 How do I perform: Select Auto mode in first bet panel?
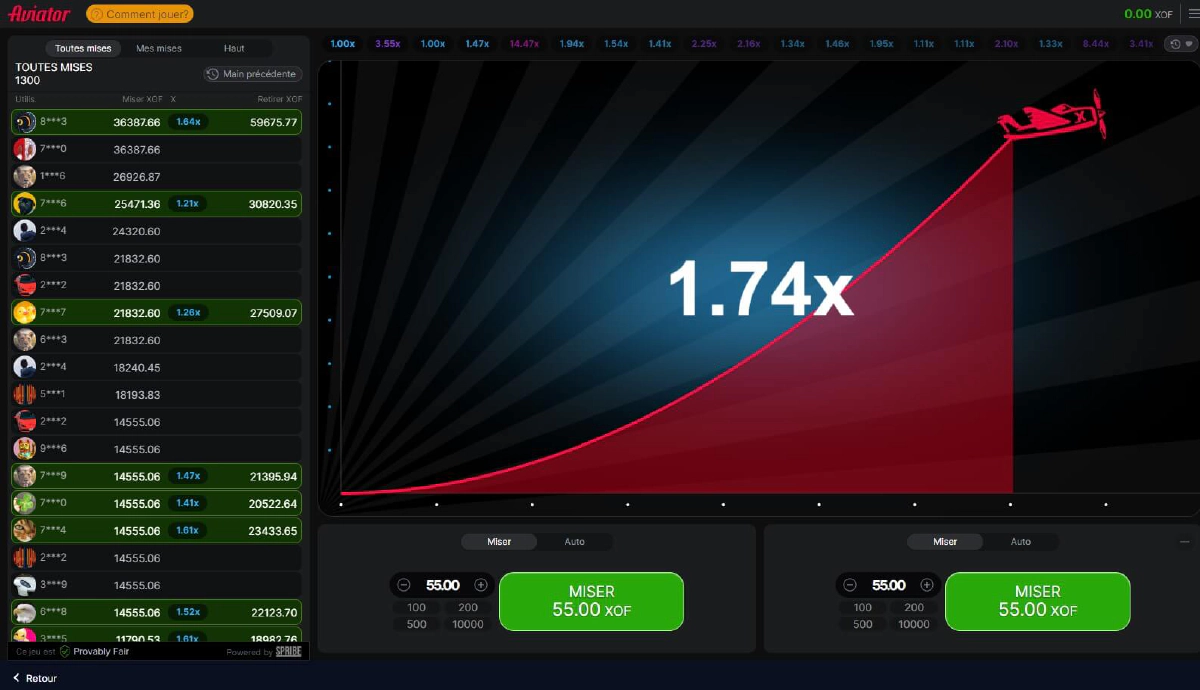tap(575, 542)
